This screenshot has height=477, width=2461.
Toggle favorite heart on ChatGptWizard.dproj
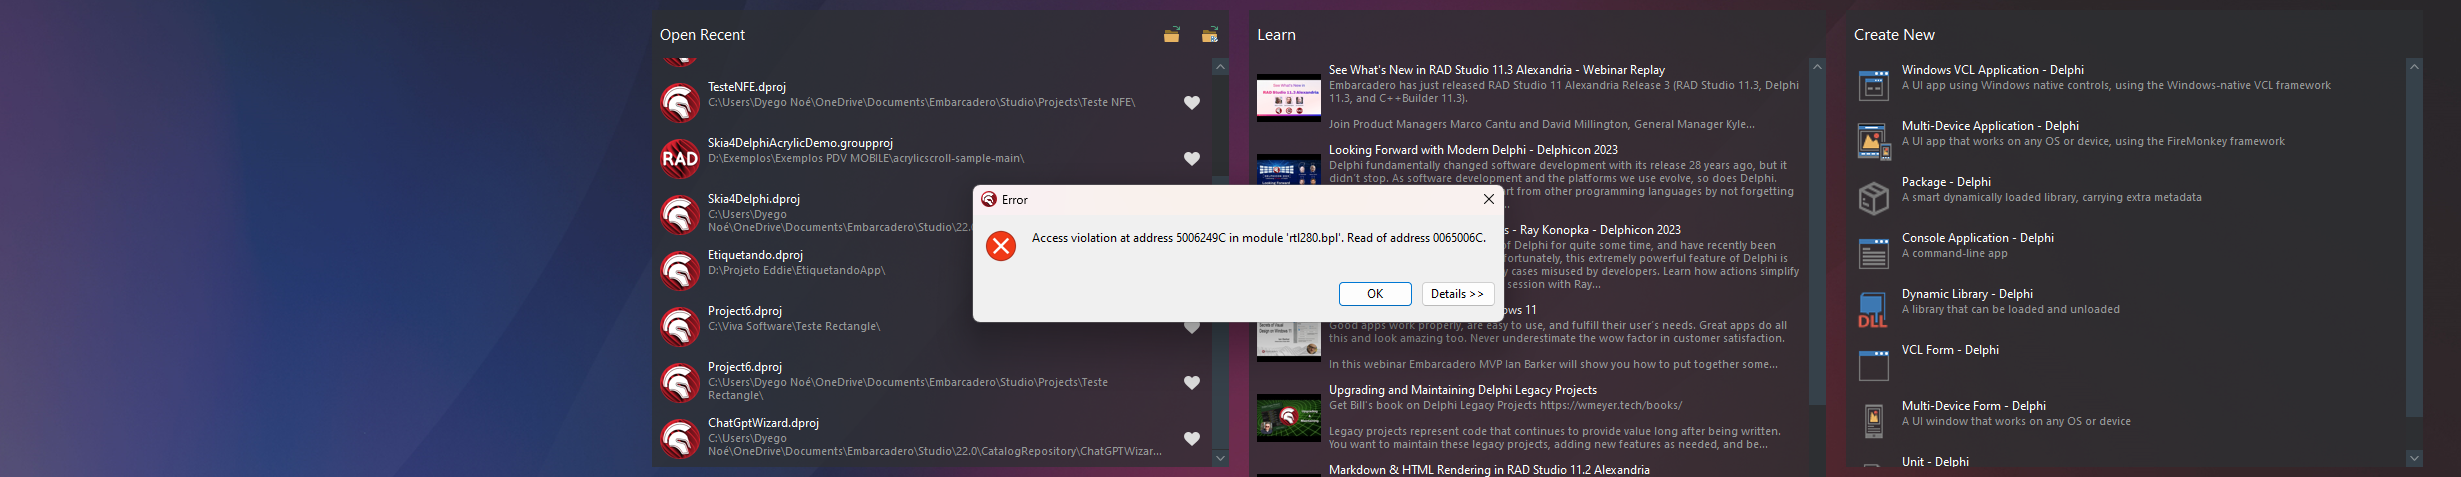[1192, 439]
